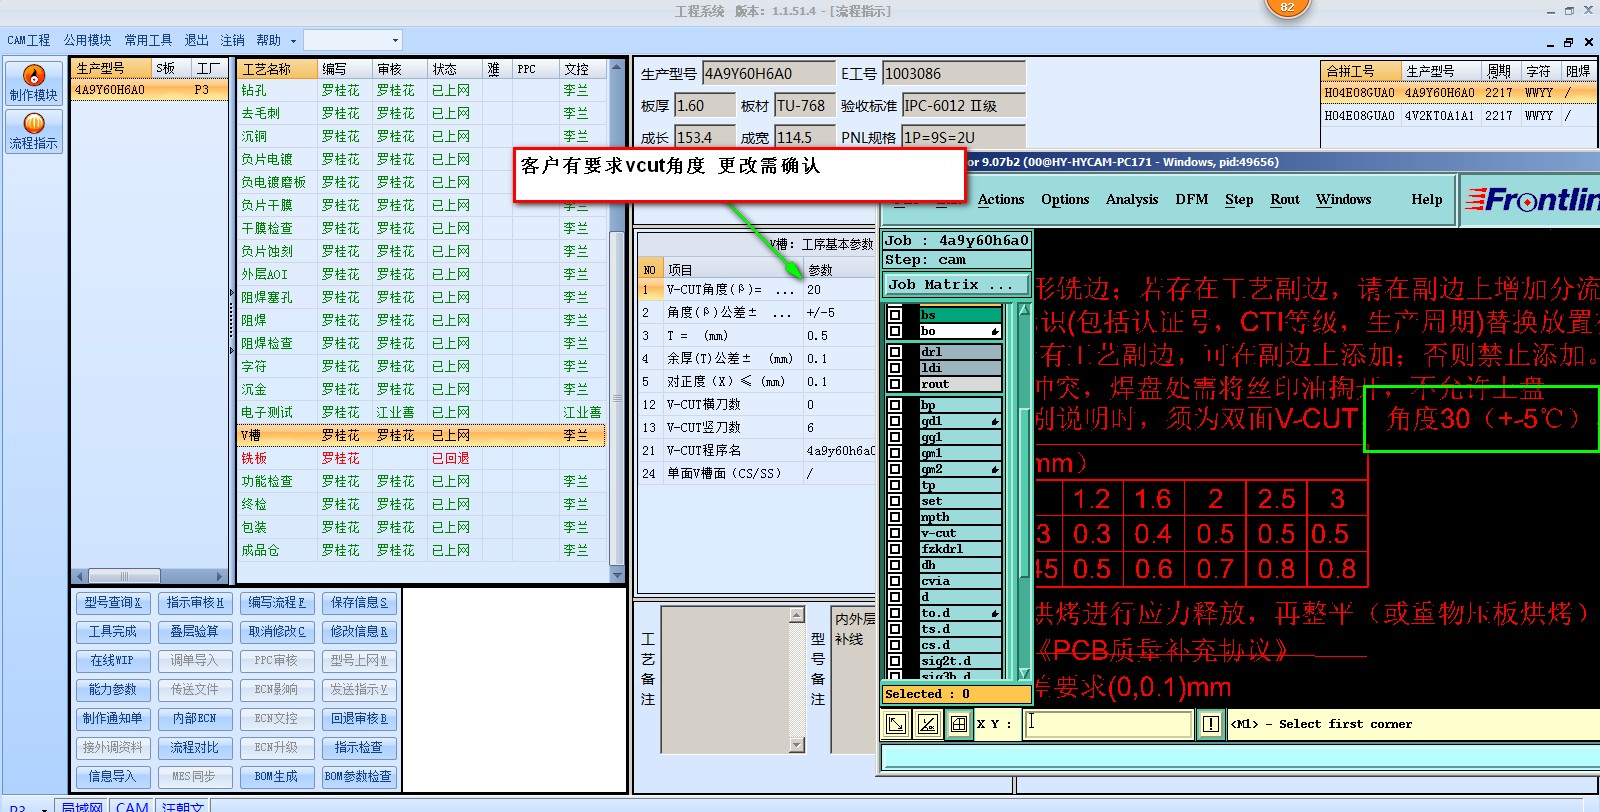Click the orange 82 badge at top

click(x=1287, y=7)
